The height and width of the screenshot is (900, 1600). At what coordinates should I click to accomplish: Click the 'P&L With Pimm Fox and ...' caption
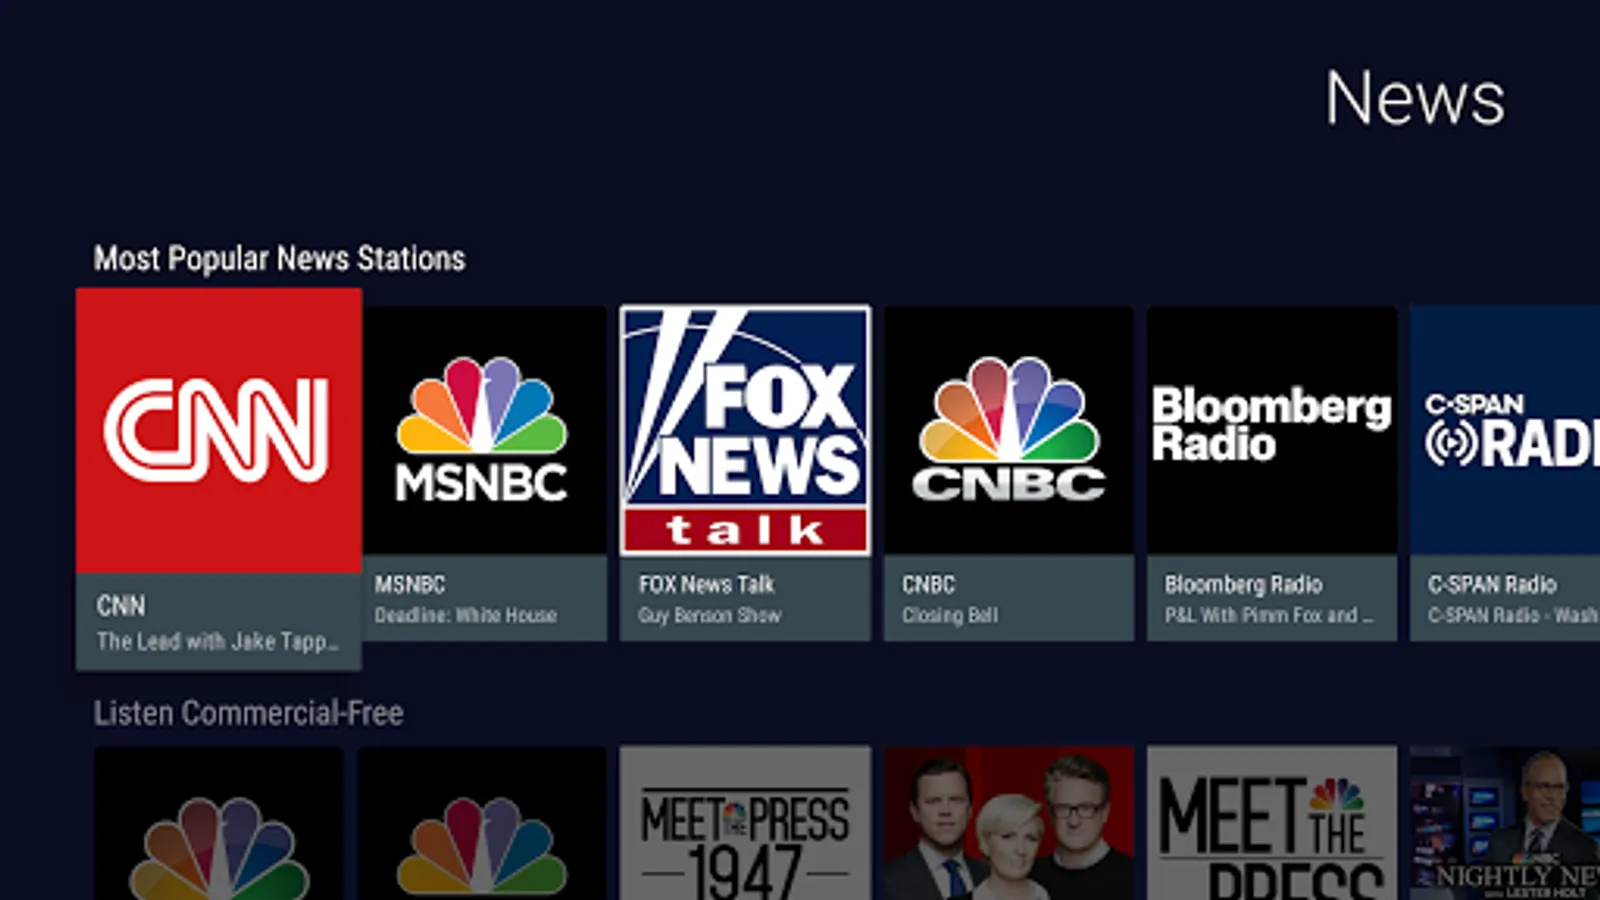click(1269, 615)
